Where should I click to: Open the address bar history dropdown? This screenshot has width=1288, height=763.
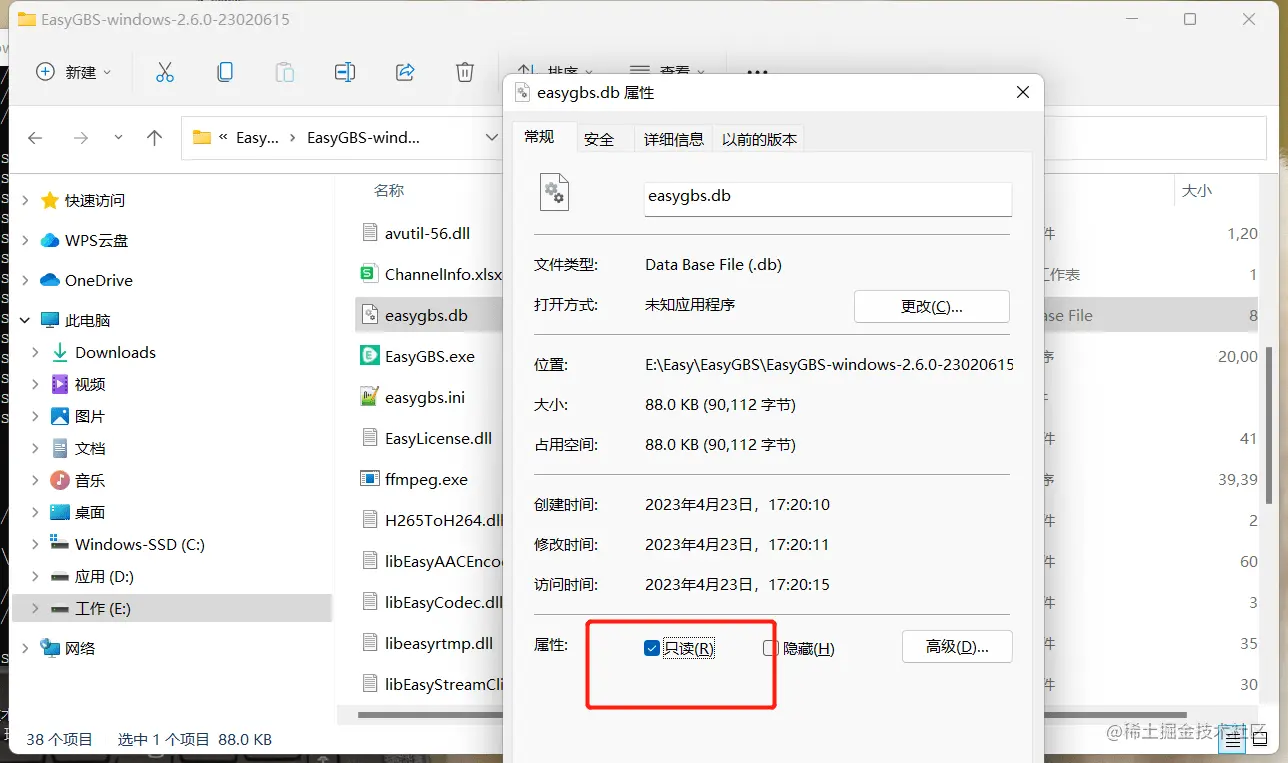[491, 138]
